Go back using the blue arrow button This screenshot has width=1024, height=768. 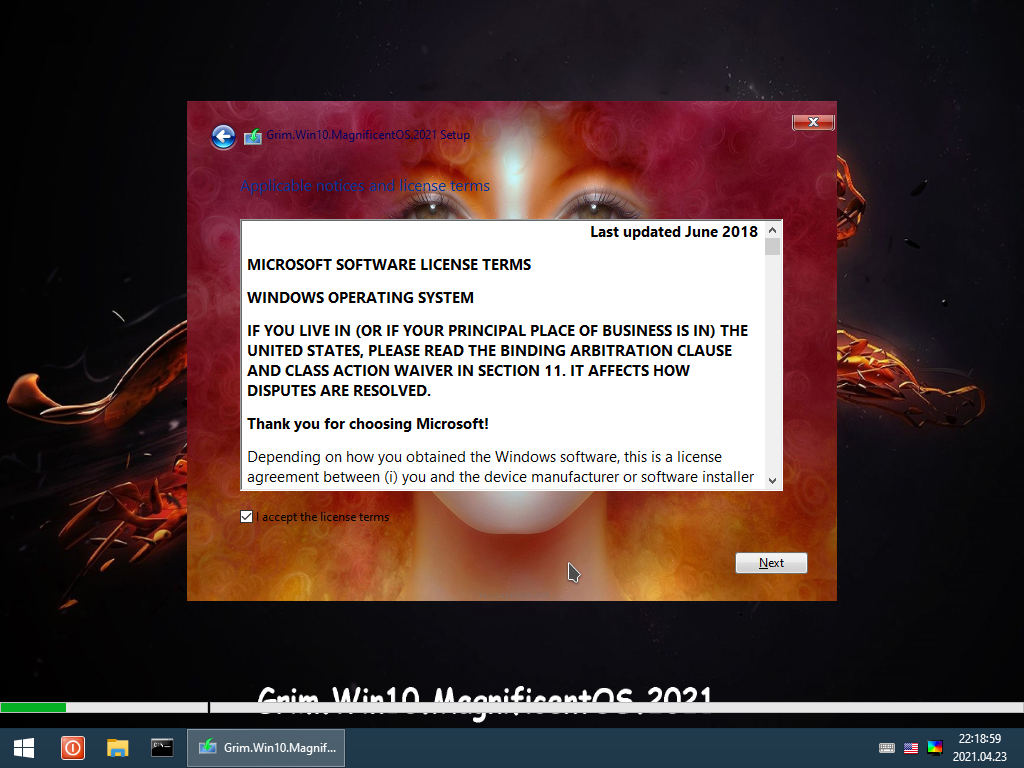click(223, 136)
